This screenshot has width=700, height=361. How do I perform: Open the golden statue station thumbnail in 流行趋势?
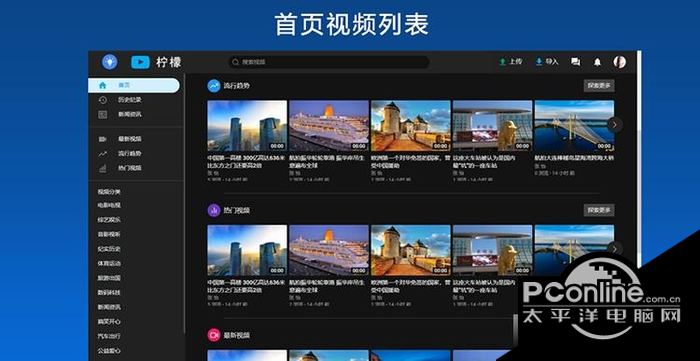point(492,126)
